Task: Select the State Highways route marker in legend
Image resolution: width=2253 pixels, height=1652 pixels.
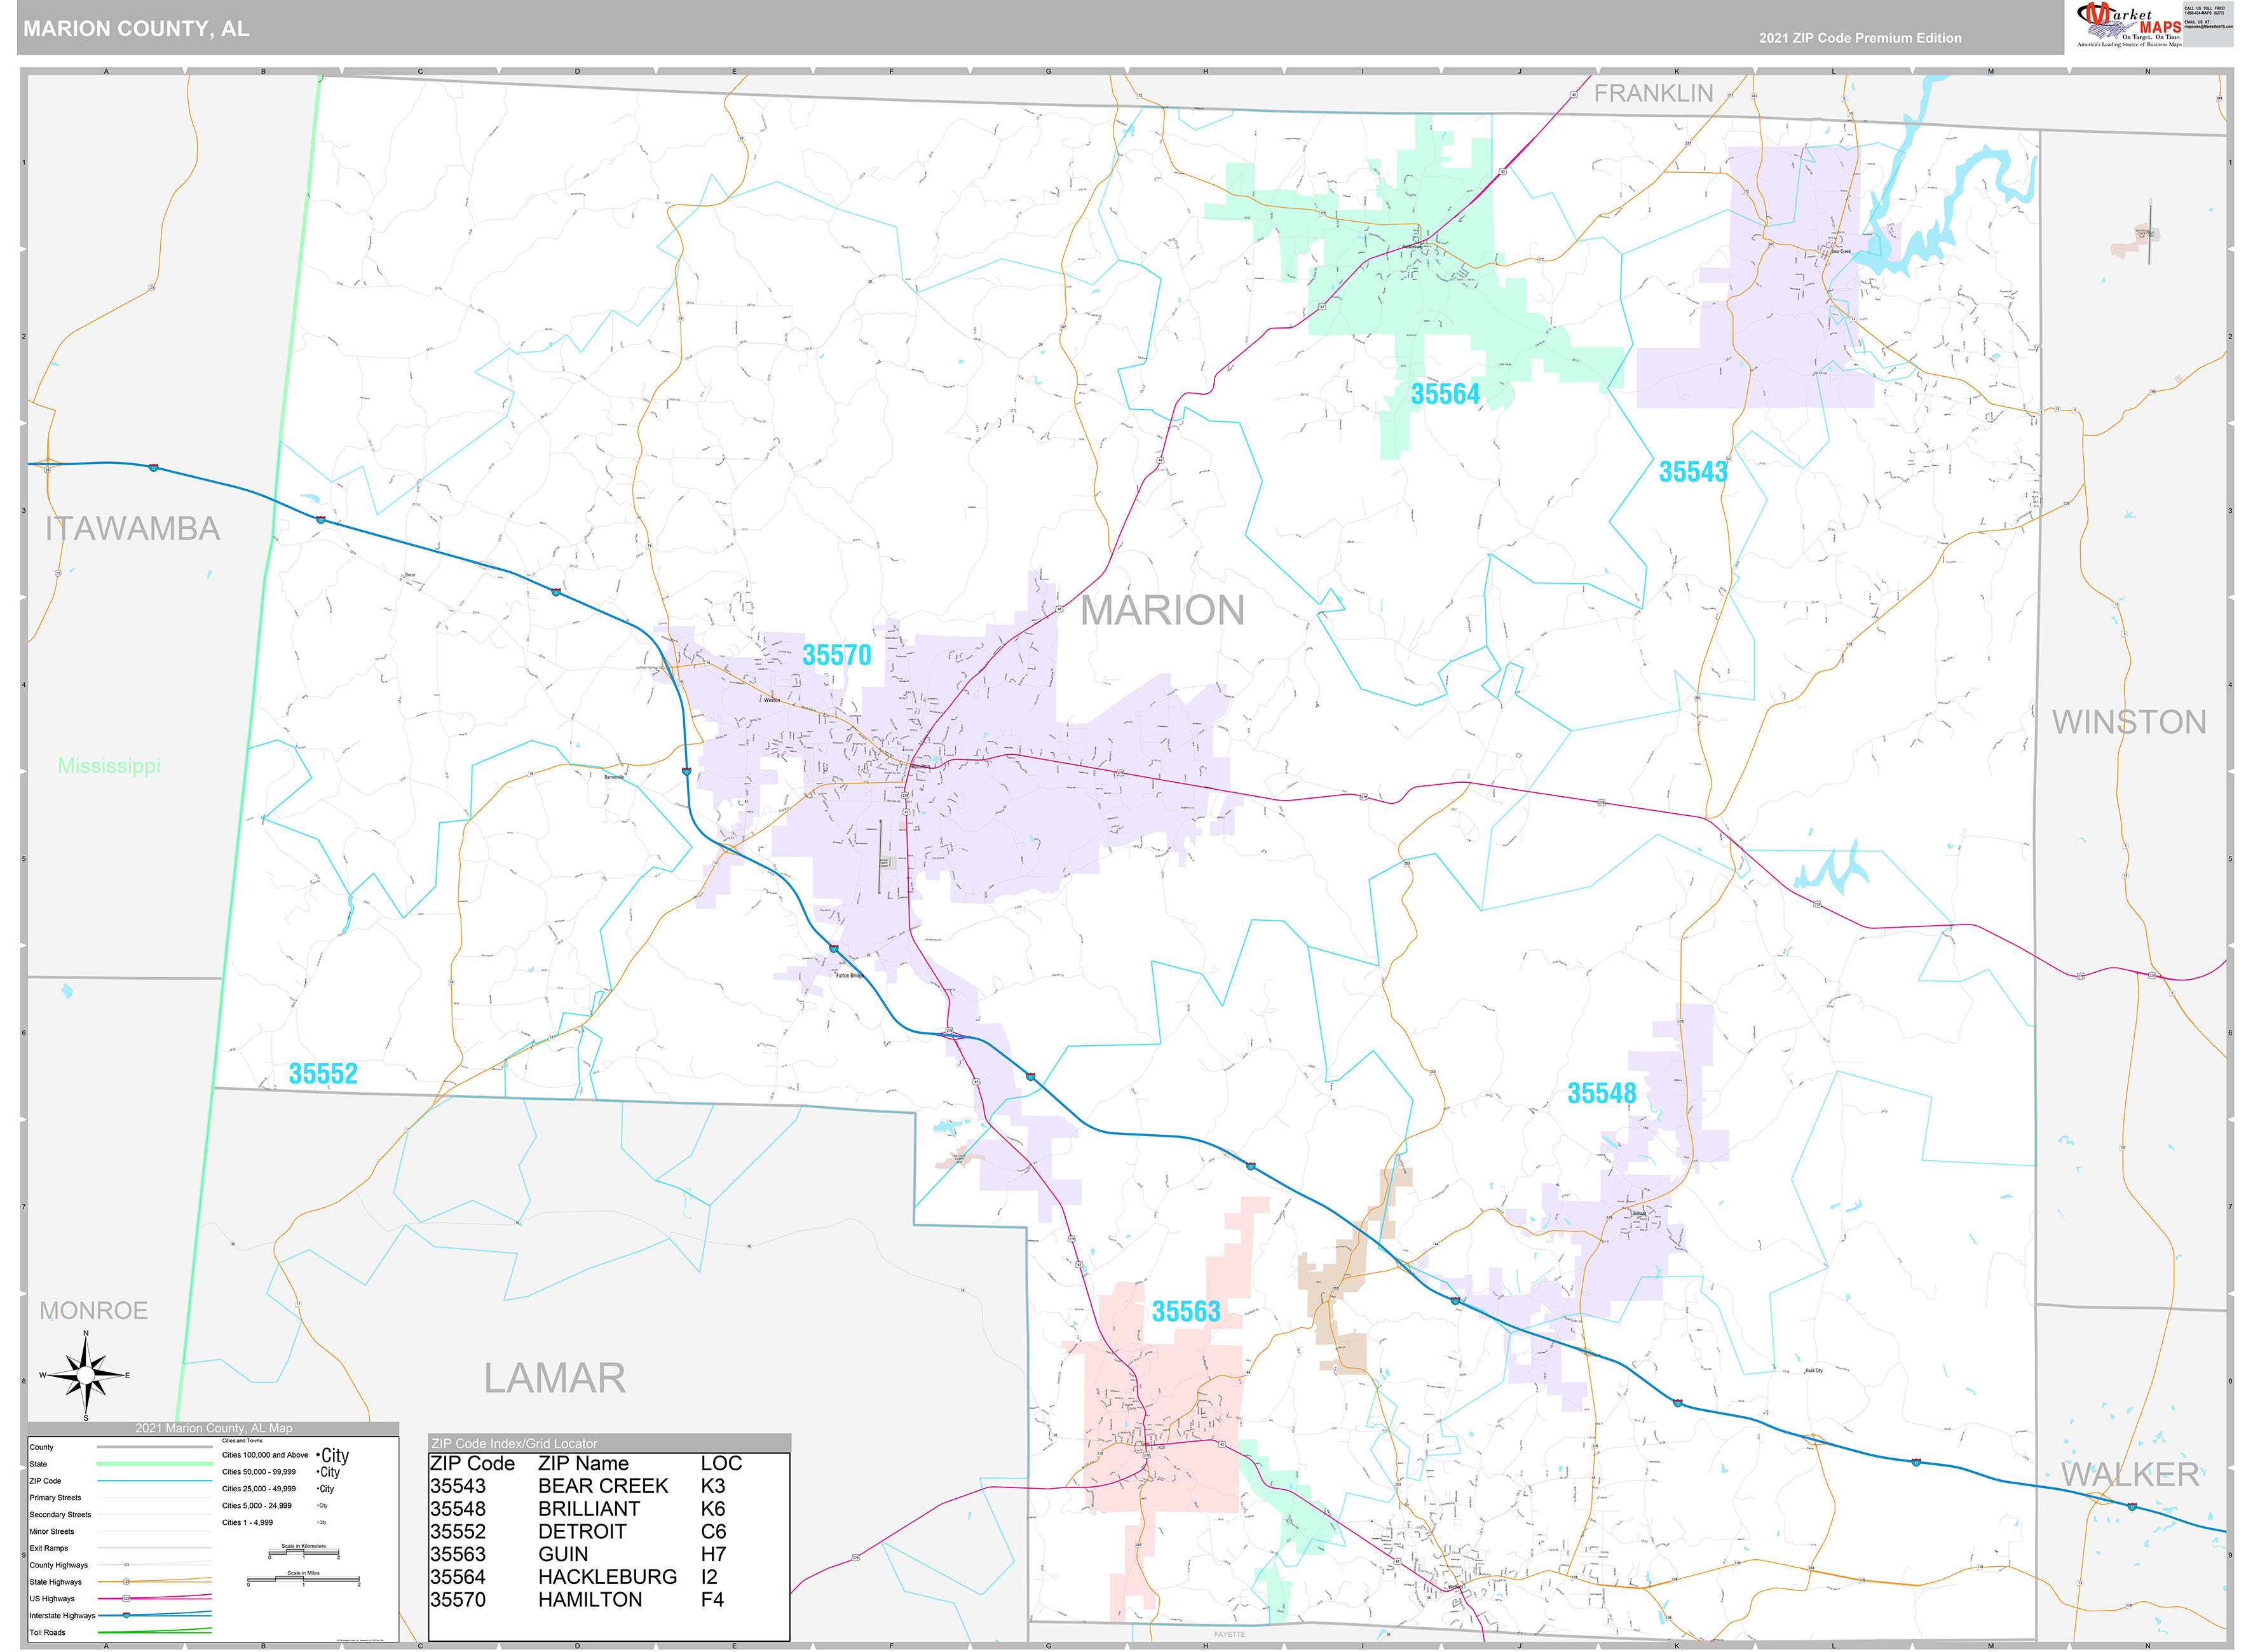Action: (x=126, y=1582)
